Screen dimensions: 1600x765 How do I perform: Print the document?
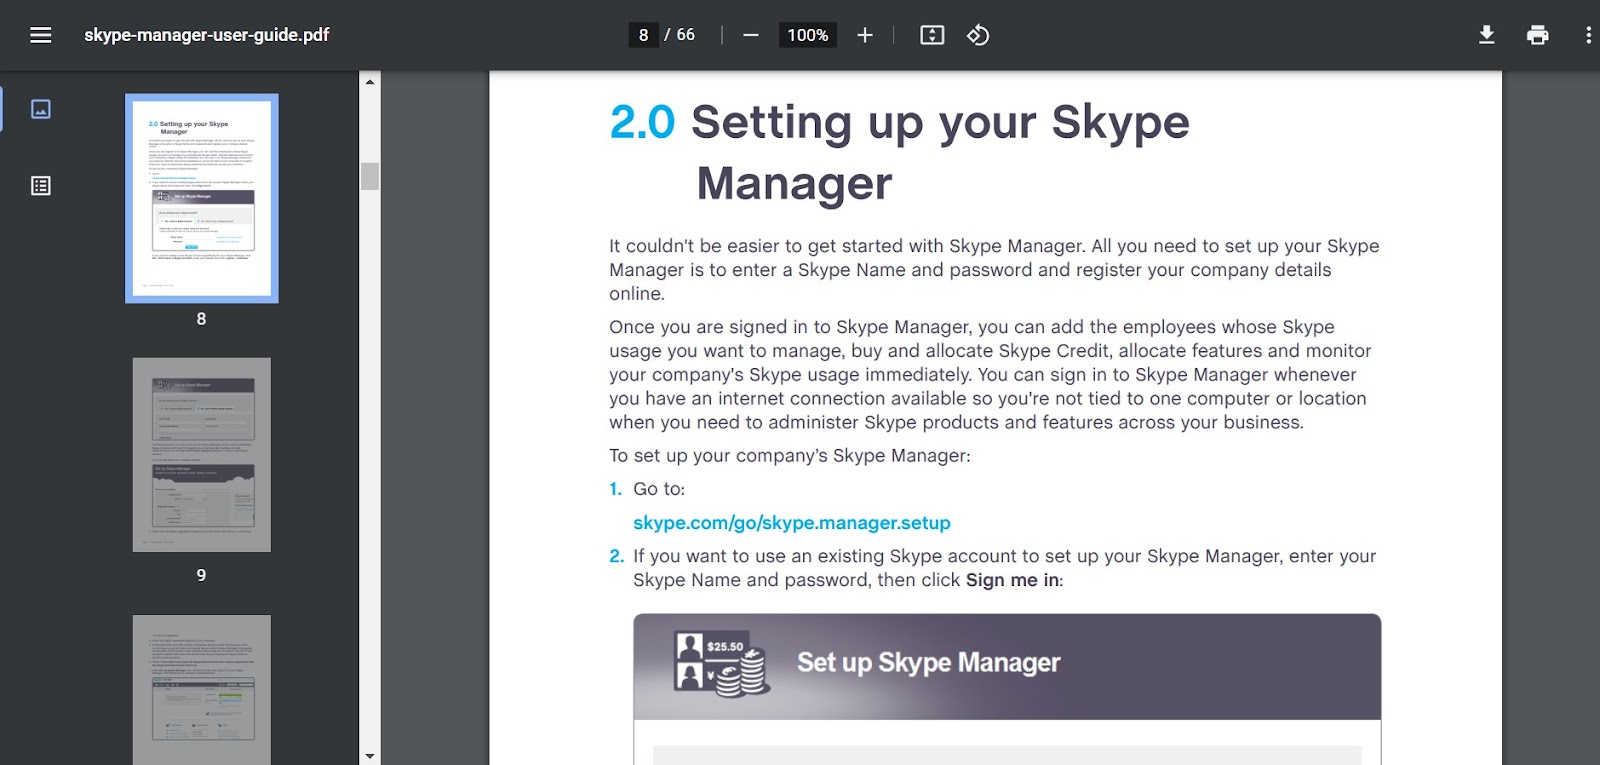[x=1538, y=35]
